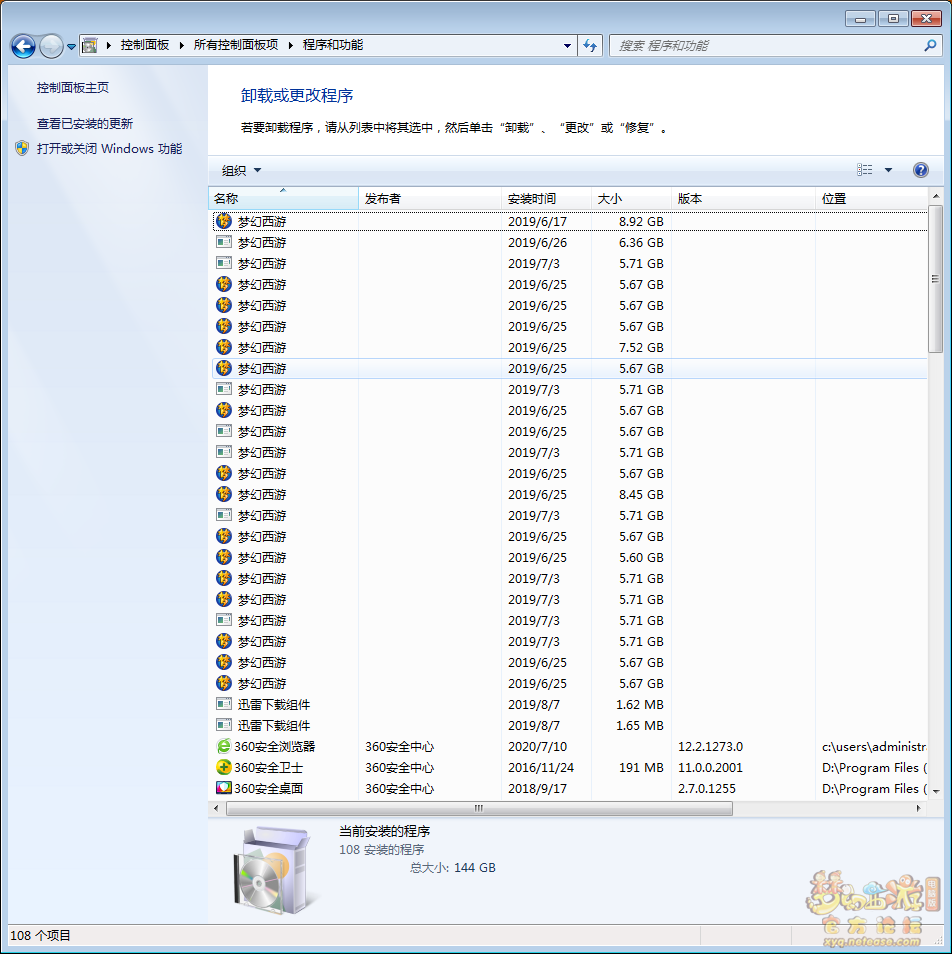Click the vertical scrollbar down arrow
This screenshot has width=952, height=954.
[x=936, y=790]
